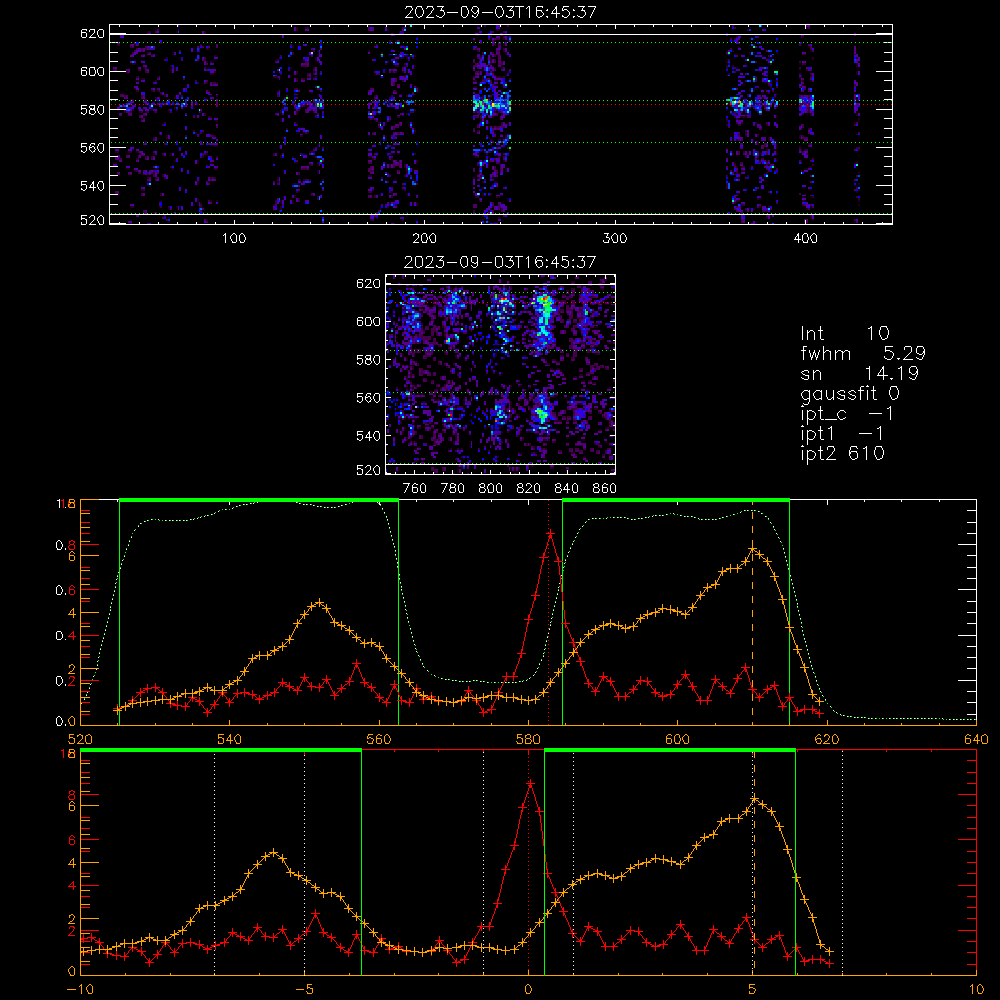Click x-axis label '820' of the middle image
1000x1000 pixels.
point(529,489)
